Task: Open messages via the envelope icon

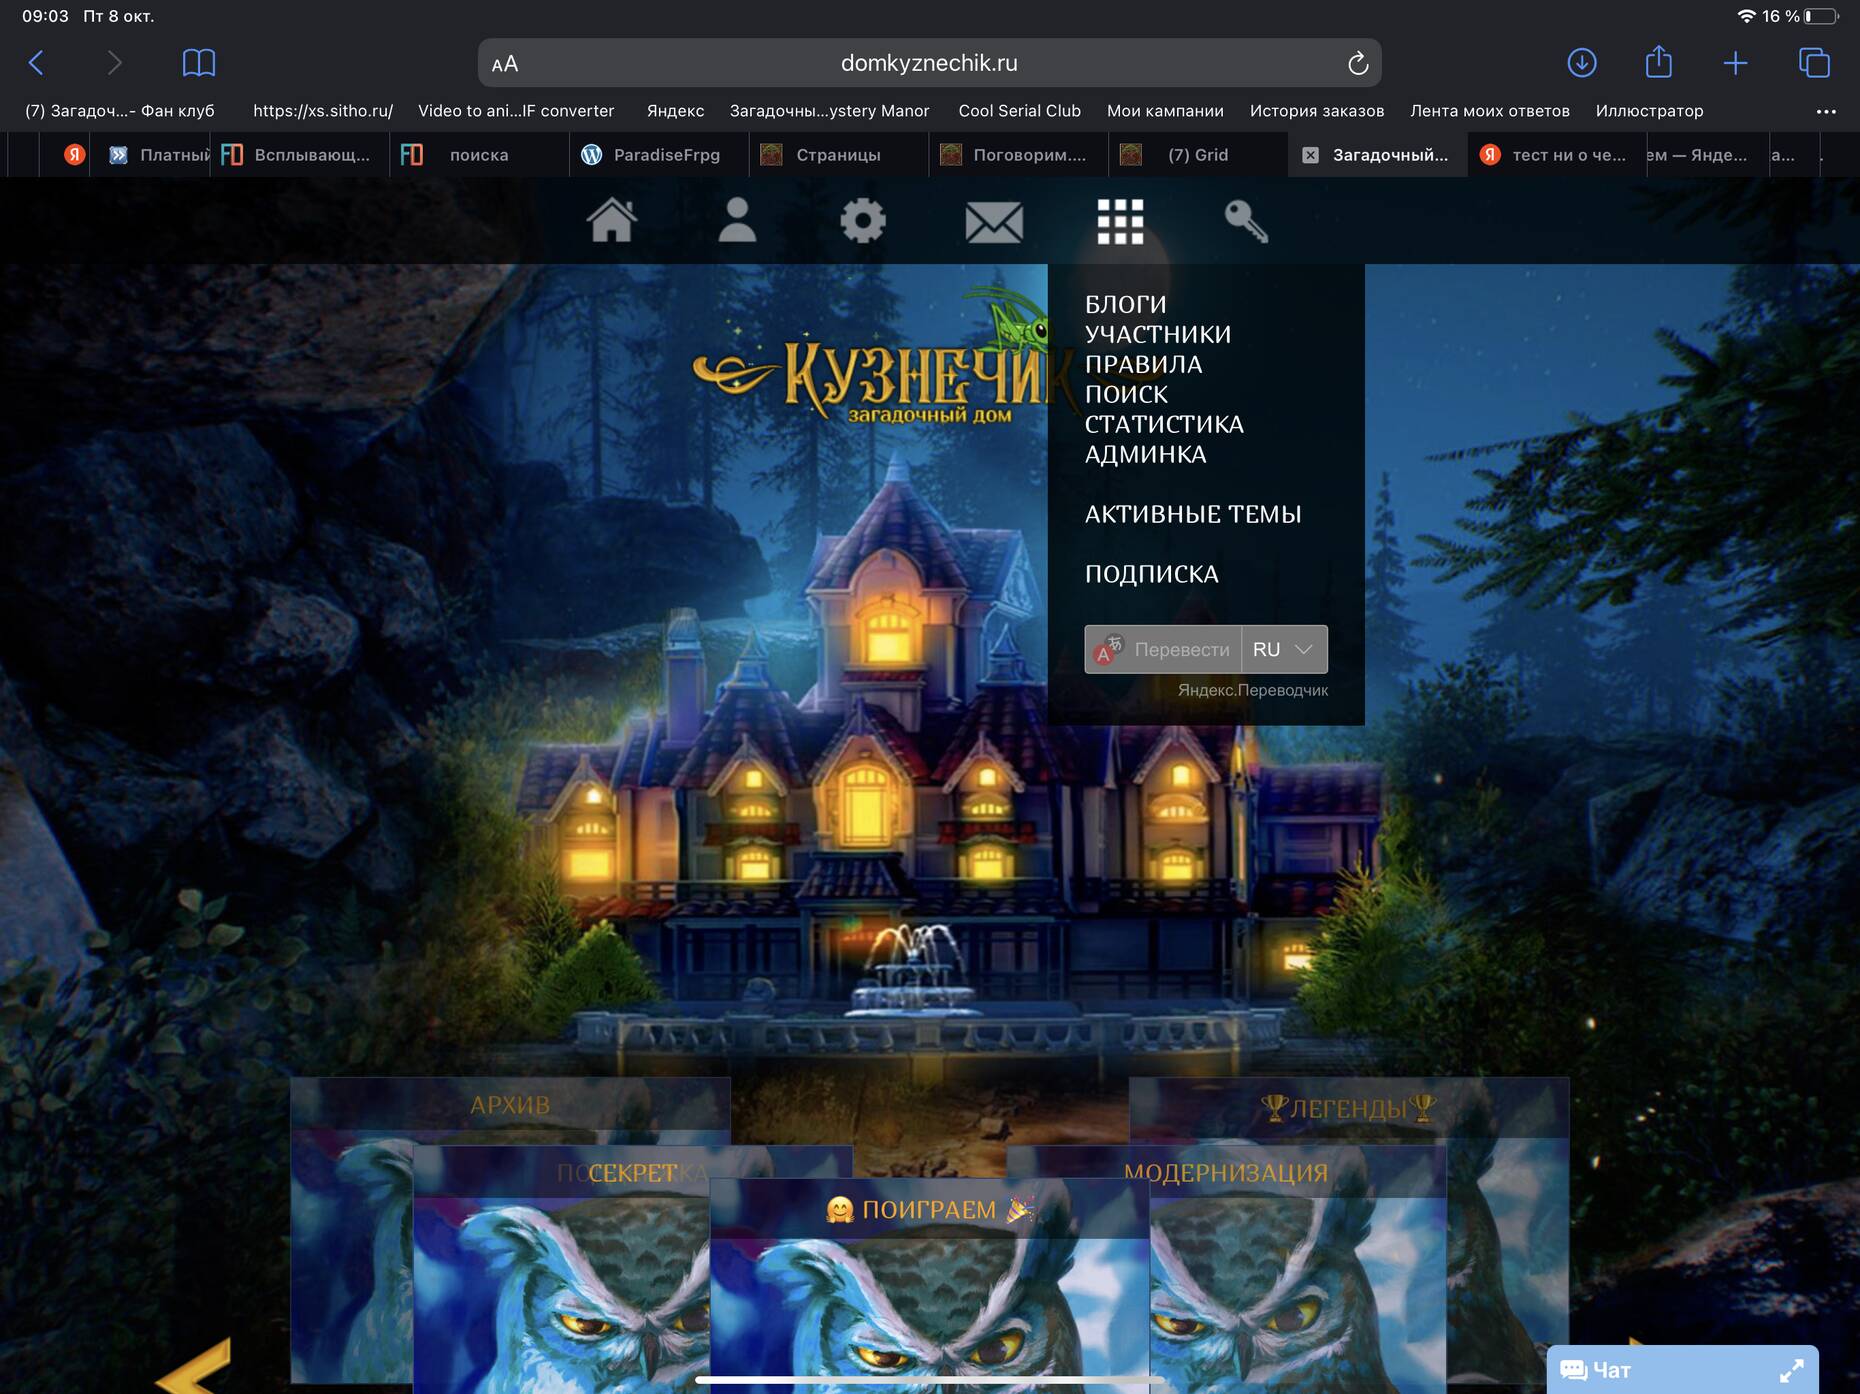Action: coord(994,222)
